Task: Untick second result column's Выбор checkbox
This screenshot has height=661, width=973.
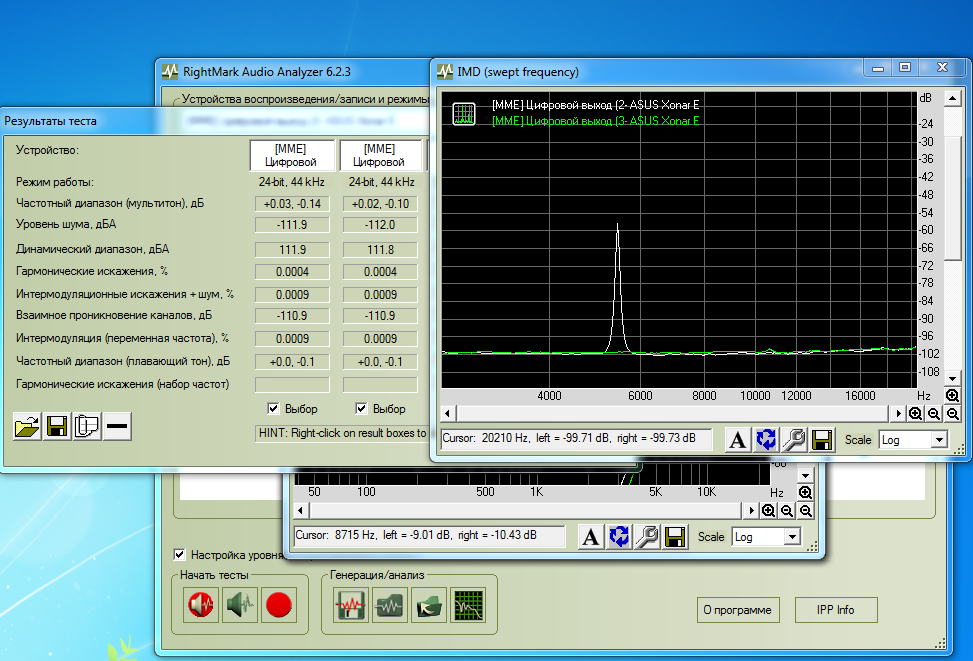Action: pyautogui.click(x=361, y=408)
